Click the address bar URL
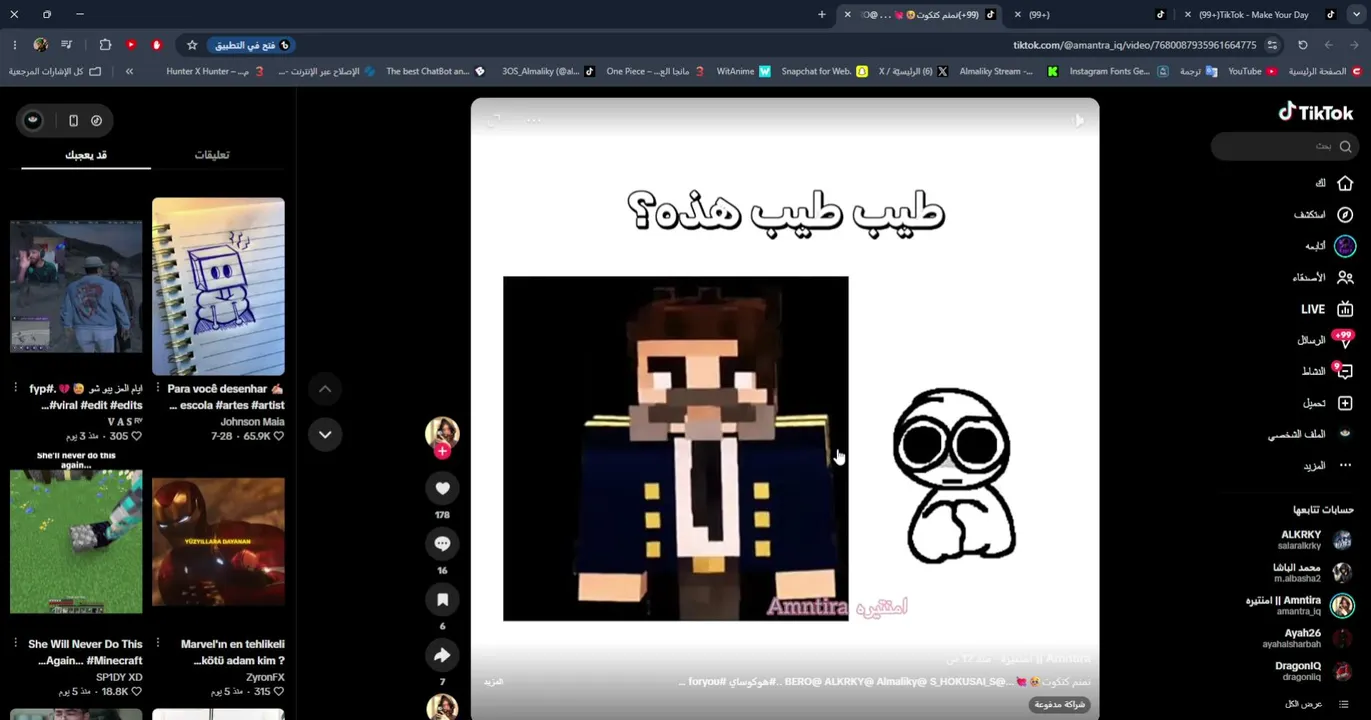Viewport: 1371px width, 720px height. pos(1135,45)
